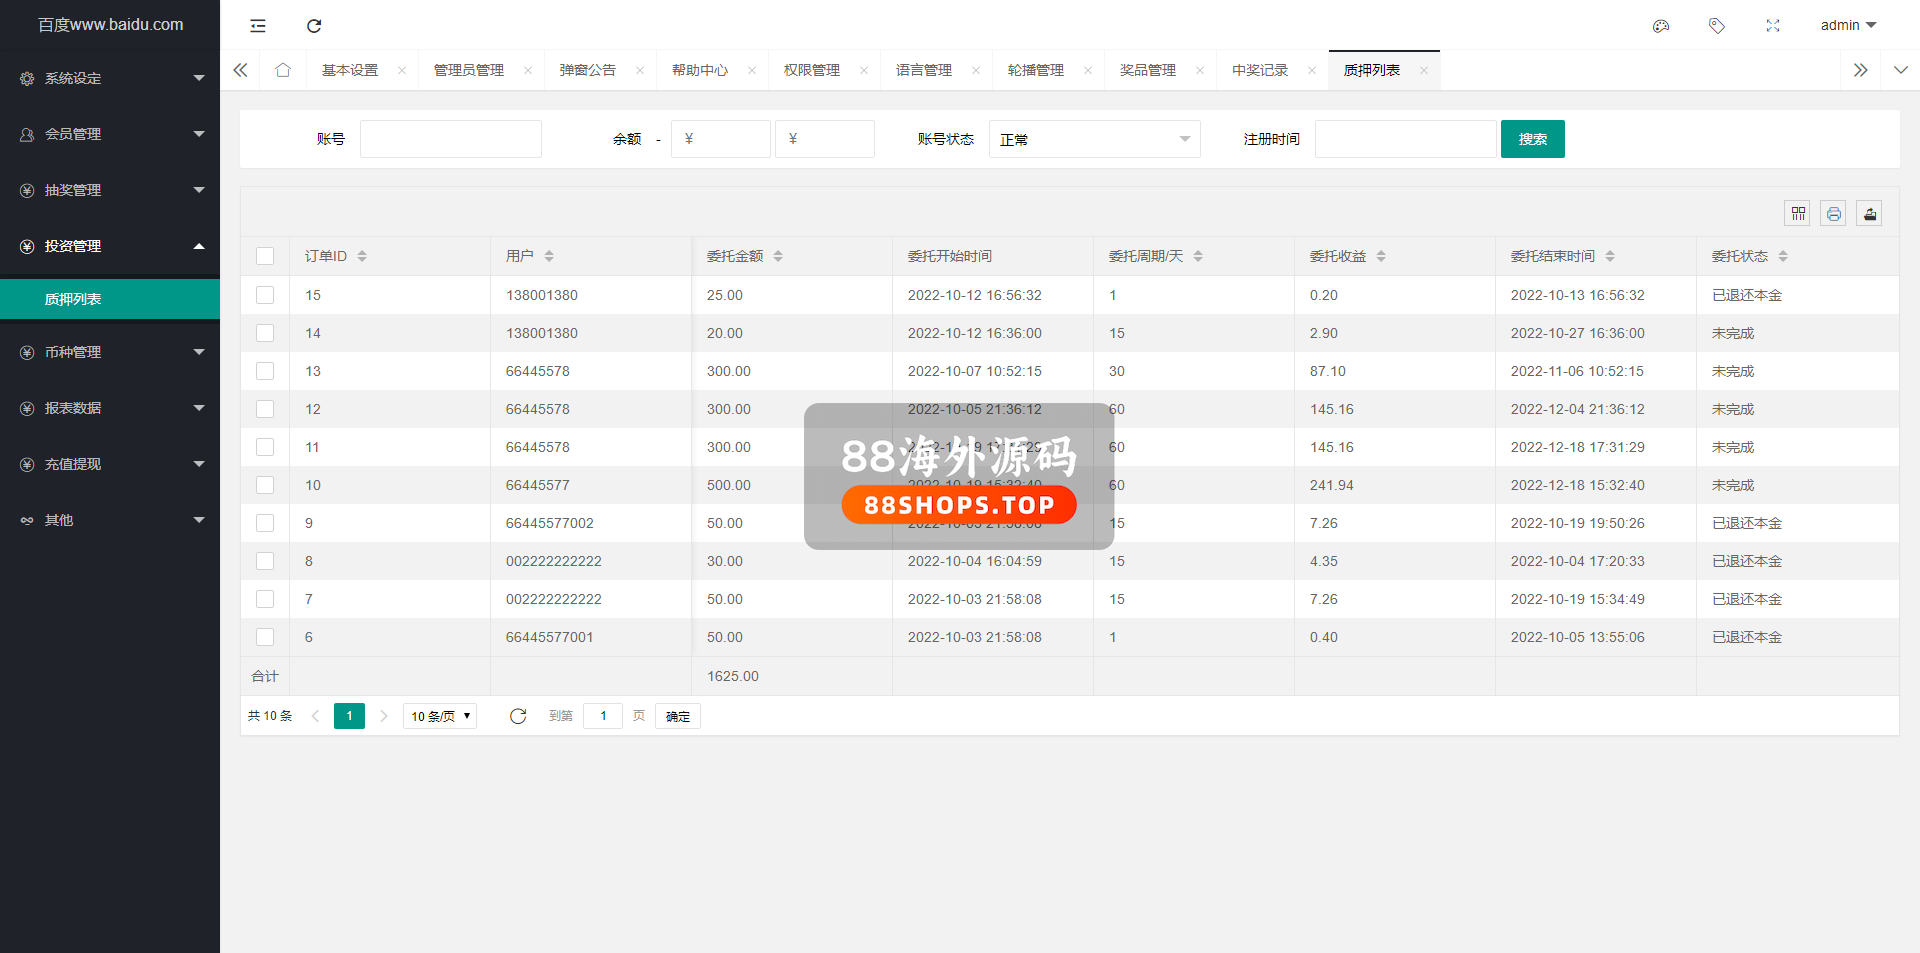Viewport: 1920px width, 953px height.
Task: Focus the 账号 input field
Action: 451,139
